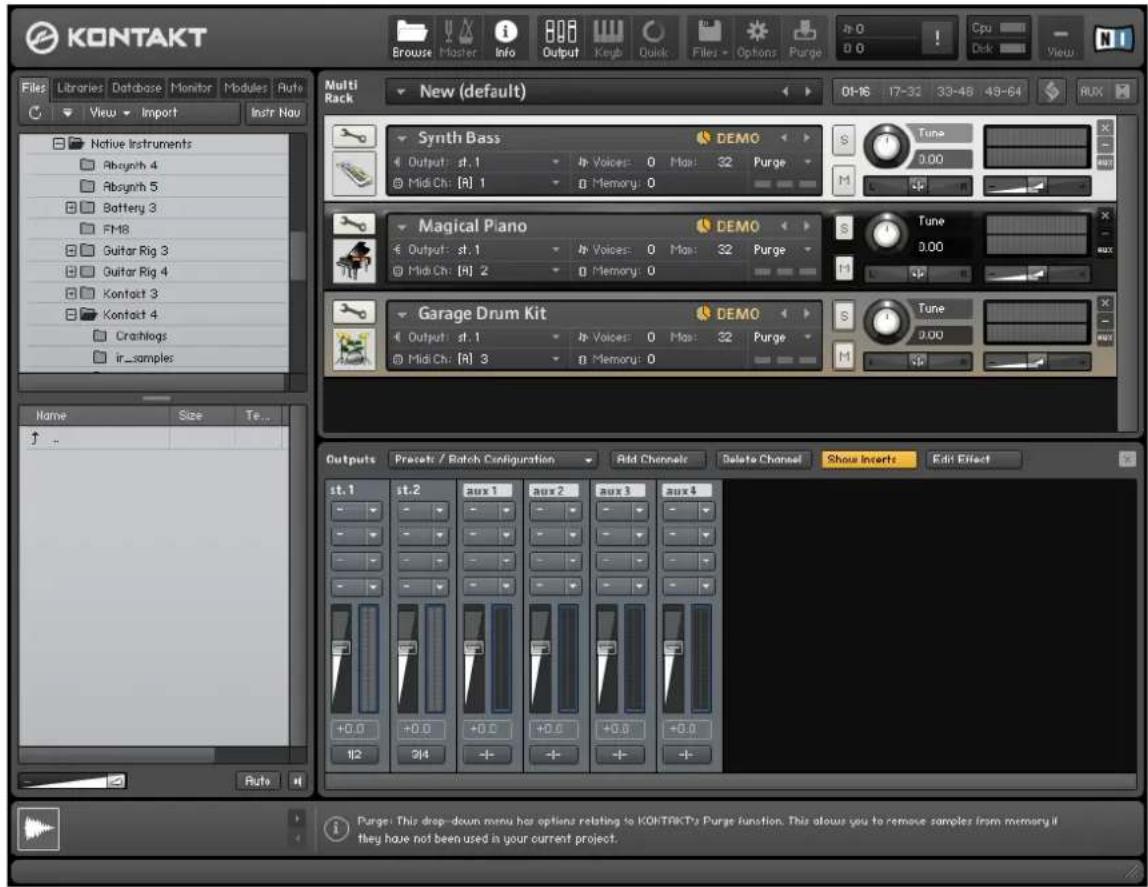Toggle the Info pane icon
Screen dimensions: 1148x887
[x=505, y=38]
